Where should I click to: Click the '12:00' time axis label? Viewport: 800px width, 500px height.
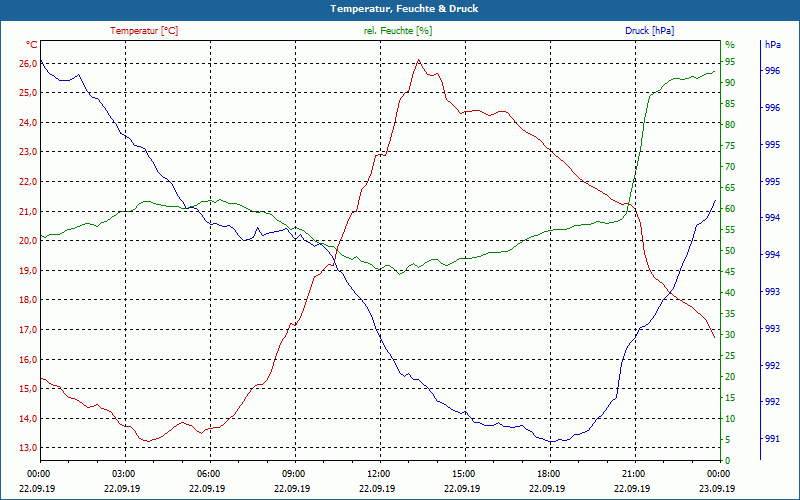point(378,474)
